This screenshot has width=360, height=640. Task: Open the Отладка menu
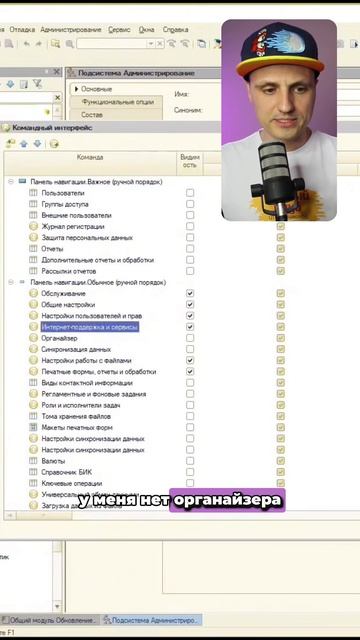[x=22, y=30]
